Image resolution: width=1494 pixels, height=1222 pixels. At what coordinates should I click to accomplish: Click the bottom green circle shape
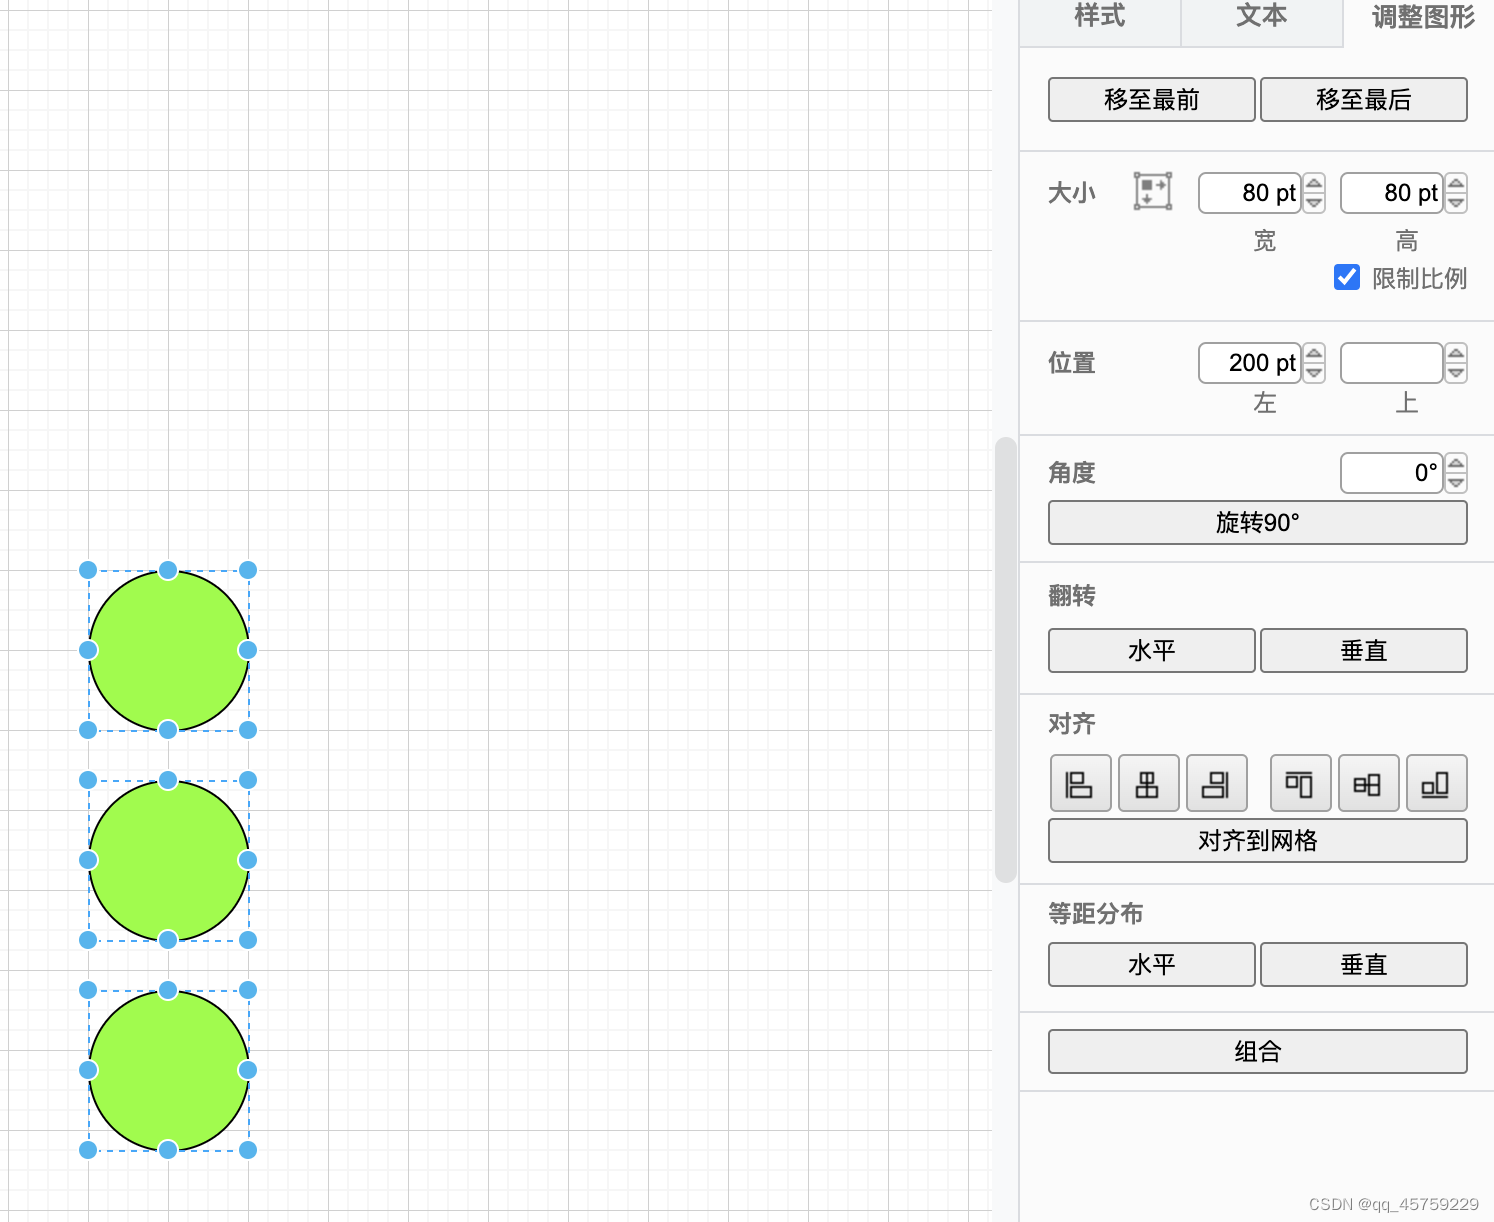point(168,1070)
